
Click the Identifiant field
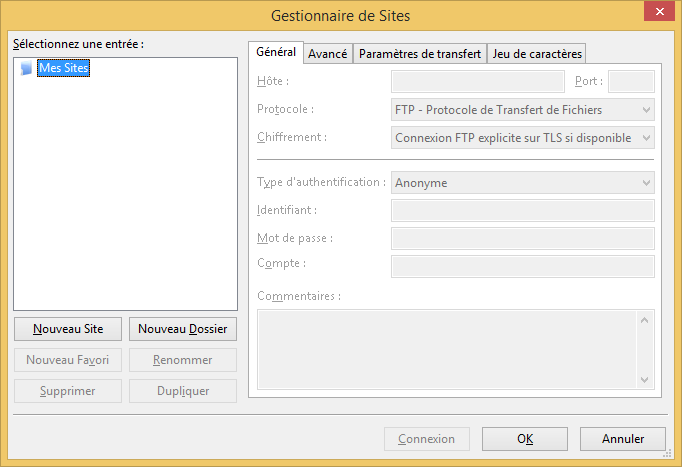[x=522, y=210]
